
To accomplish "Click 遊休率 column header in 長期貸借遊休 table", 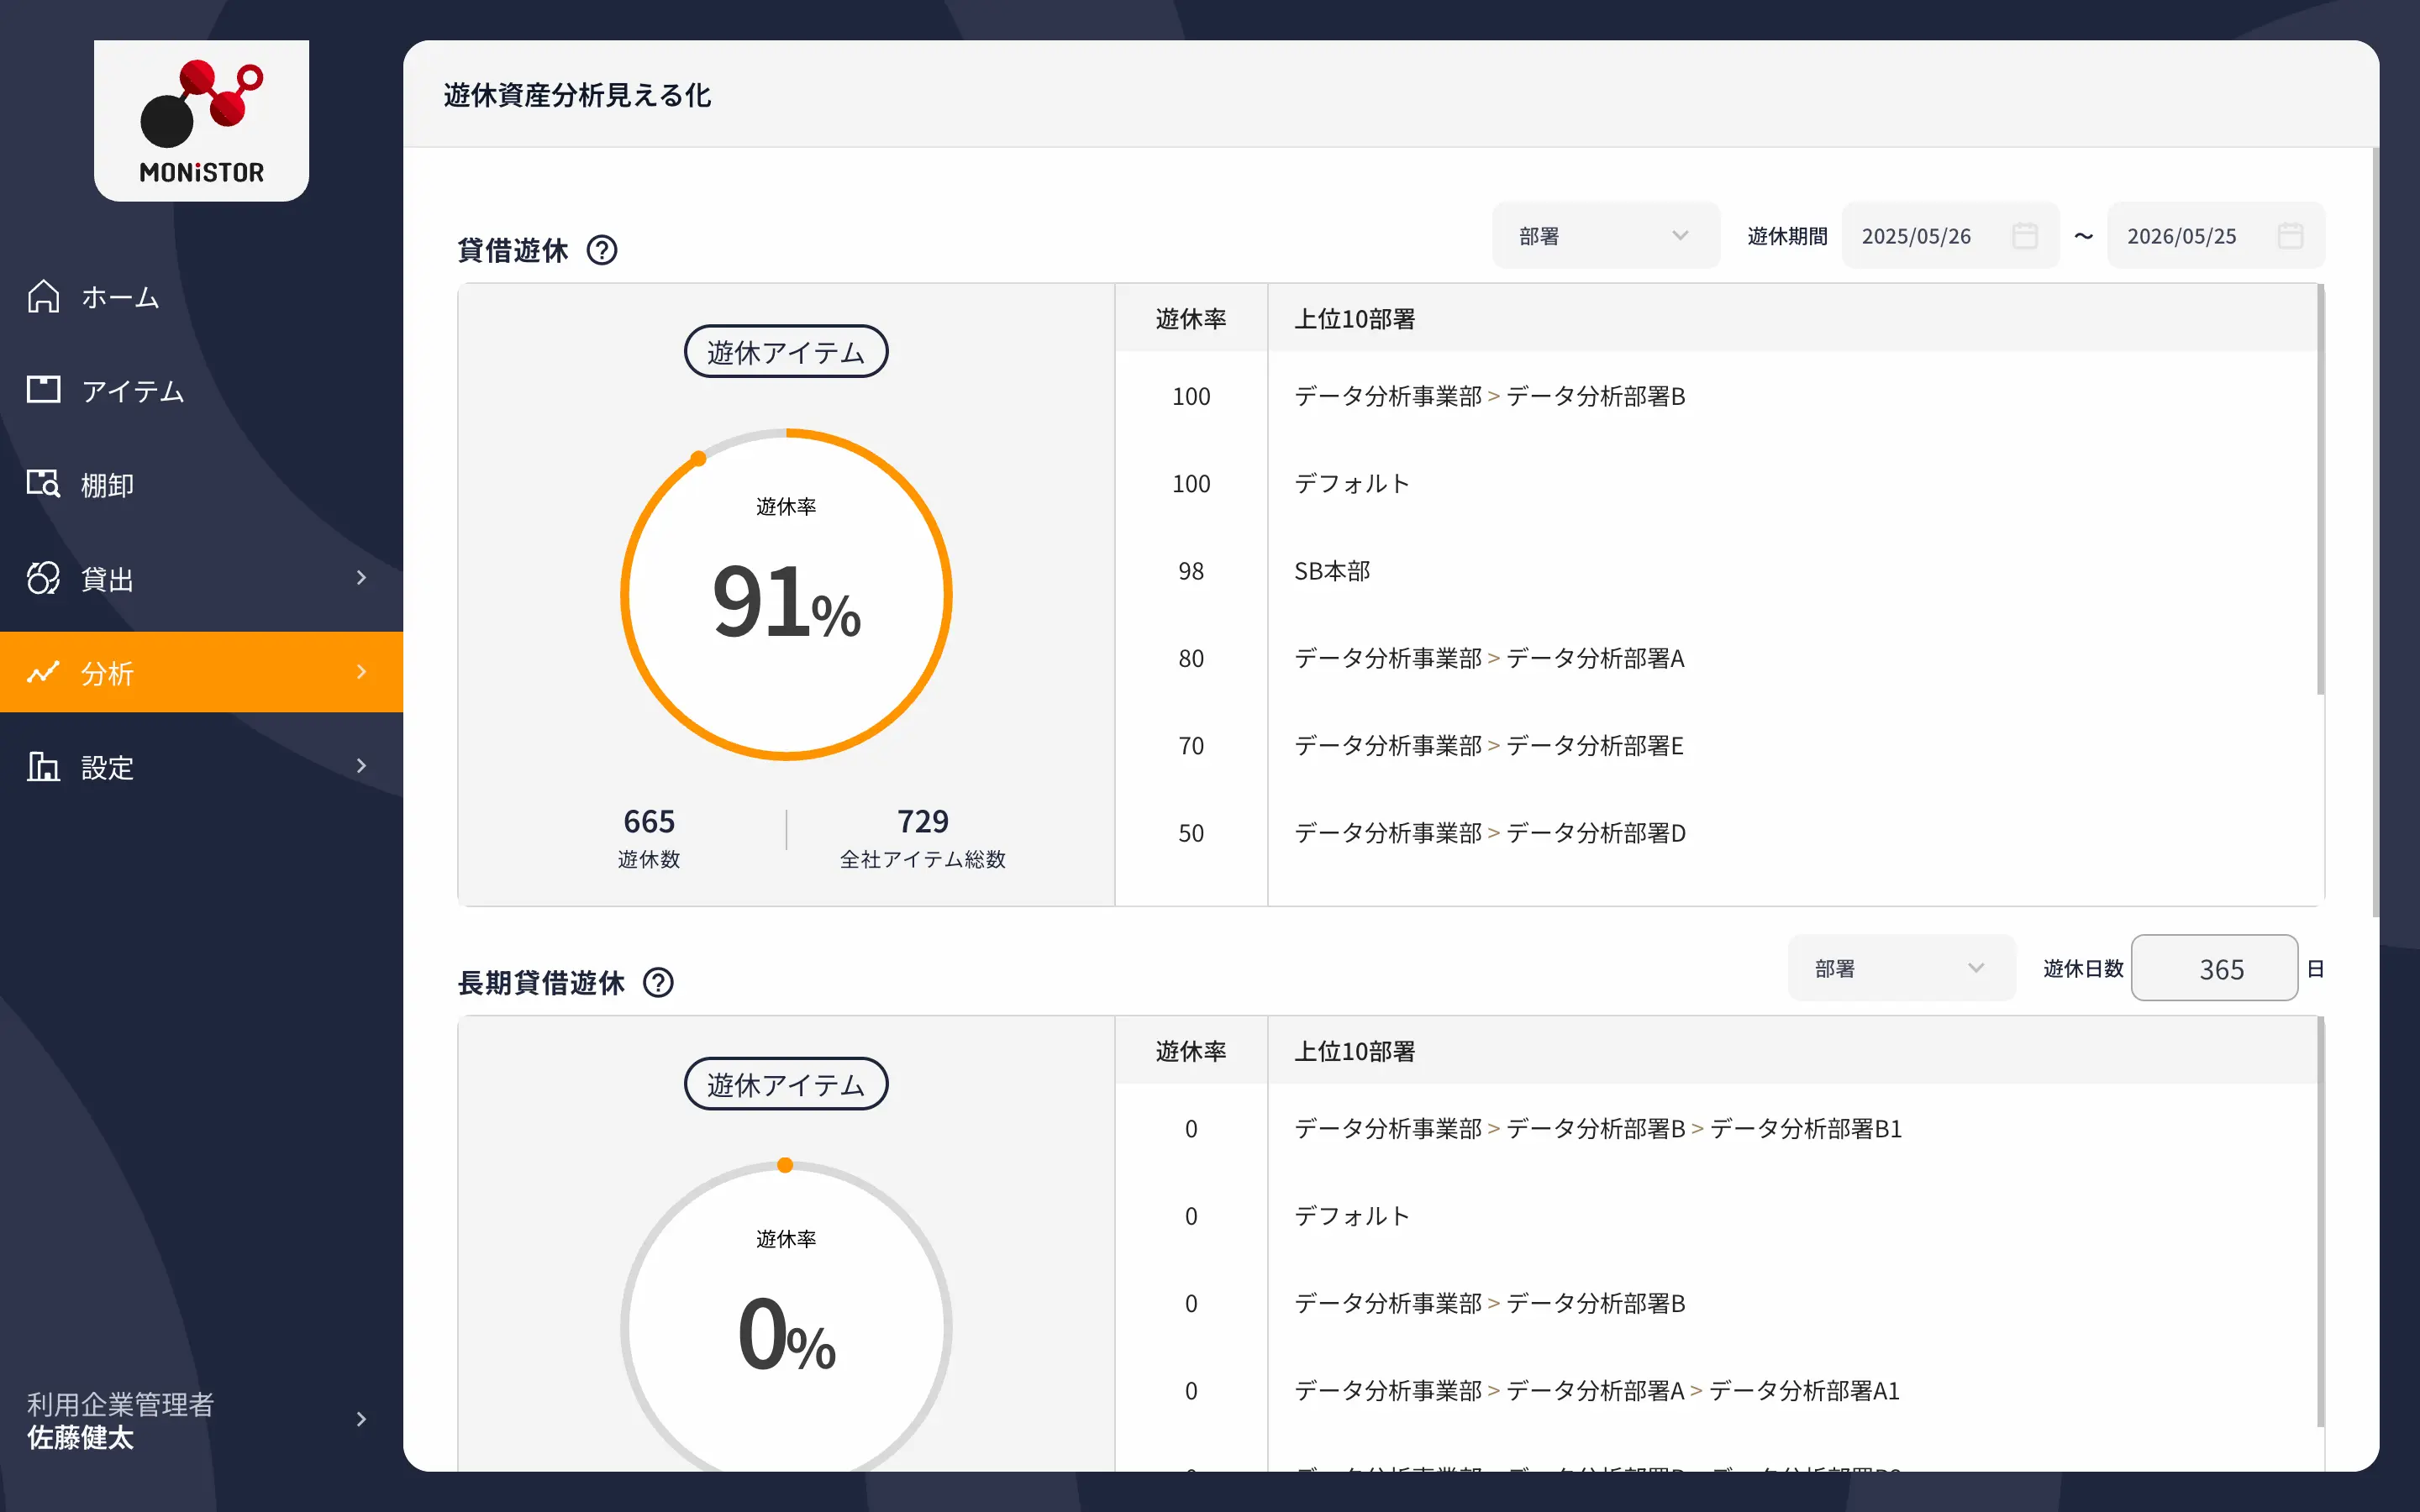I will (1191, 1051).
